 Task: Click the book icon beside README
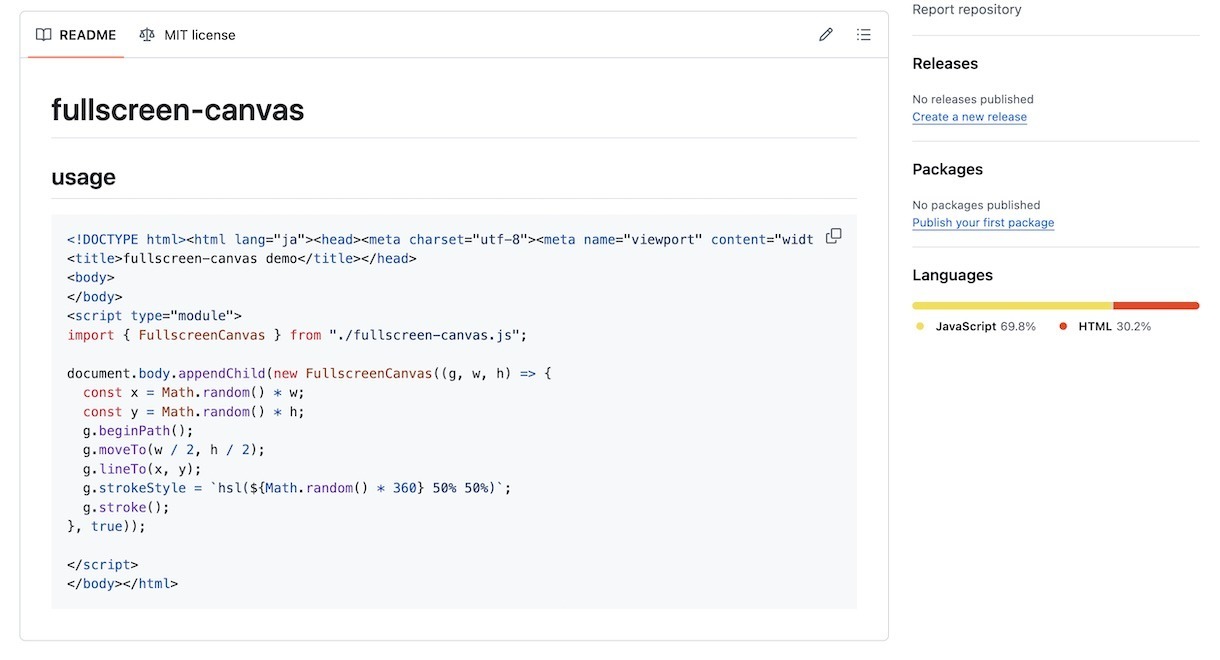[x=43, y=35]
